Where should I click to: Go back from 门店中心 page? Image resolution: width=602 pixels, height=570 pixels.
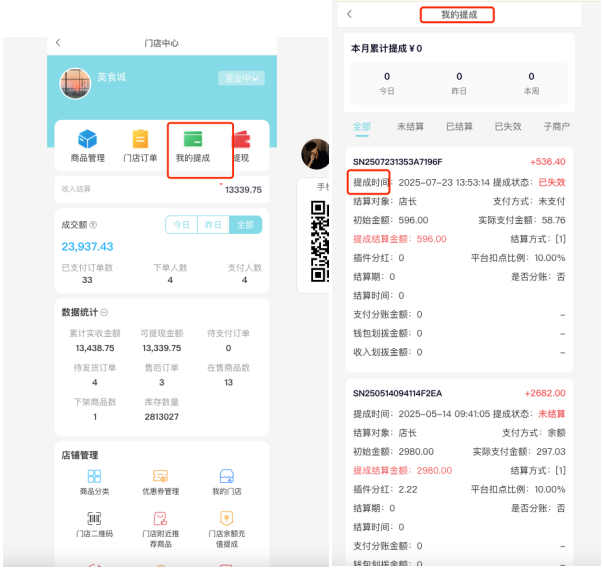pyautogui.click(x=58, y=43)
